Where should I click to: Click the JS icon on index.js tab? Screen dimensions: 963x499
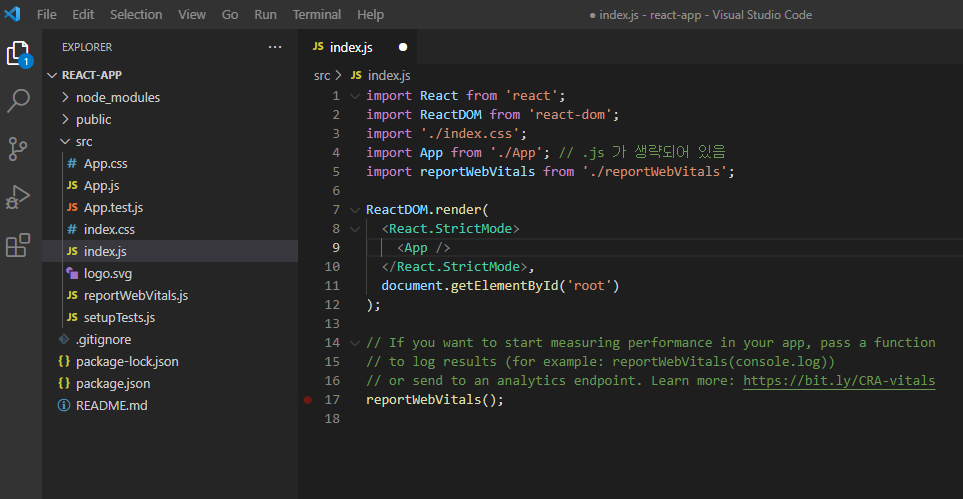pyautogui.click(x=318, y=47)
